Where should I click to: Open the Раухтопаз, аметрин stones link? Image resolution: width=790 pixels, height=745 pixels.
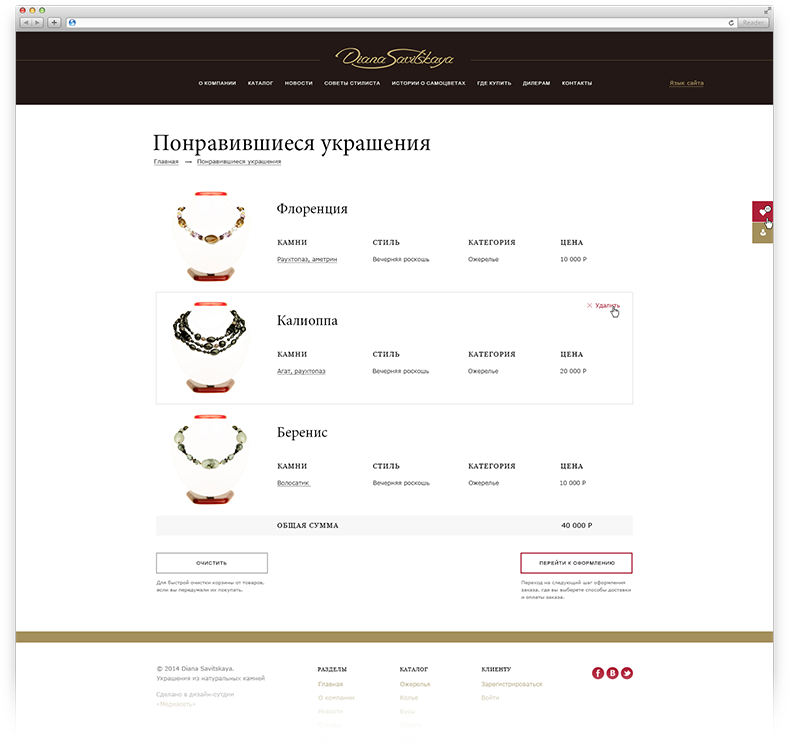[307, 259]
